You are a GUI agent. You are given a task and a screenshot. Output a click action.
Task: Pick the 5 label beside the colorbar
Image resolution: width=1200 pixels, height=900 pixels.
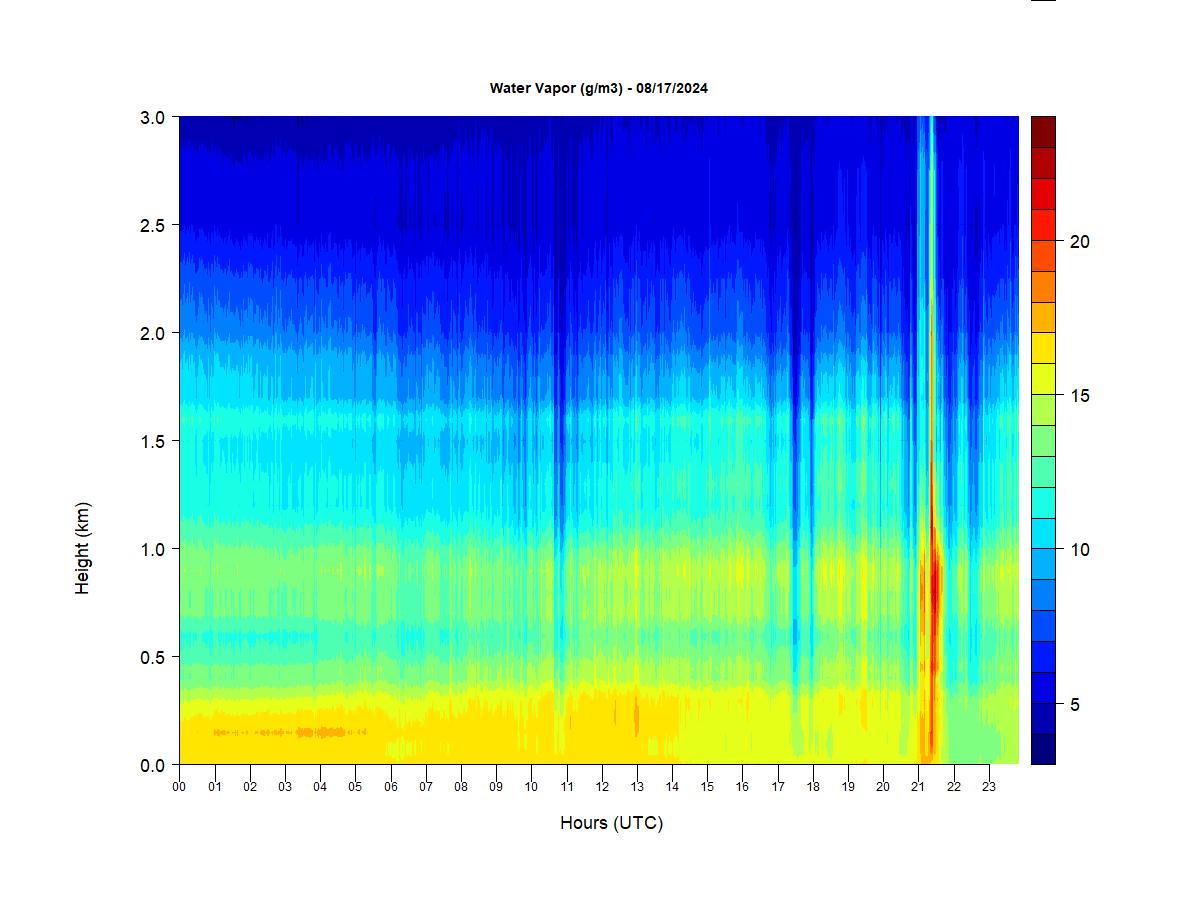(x=1075, y=704)
